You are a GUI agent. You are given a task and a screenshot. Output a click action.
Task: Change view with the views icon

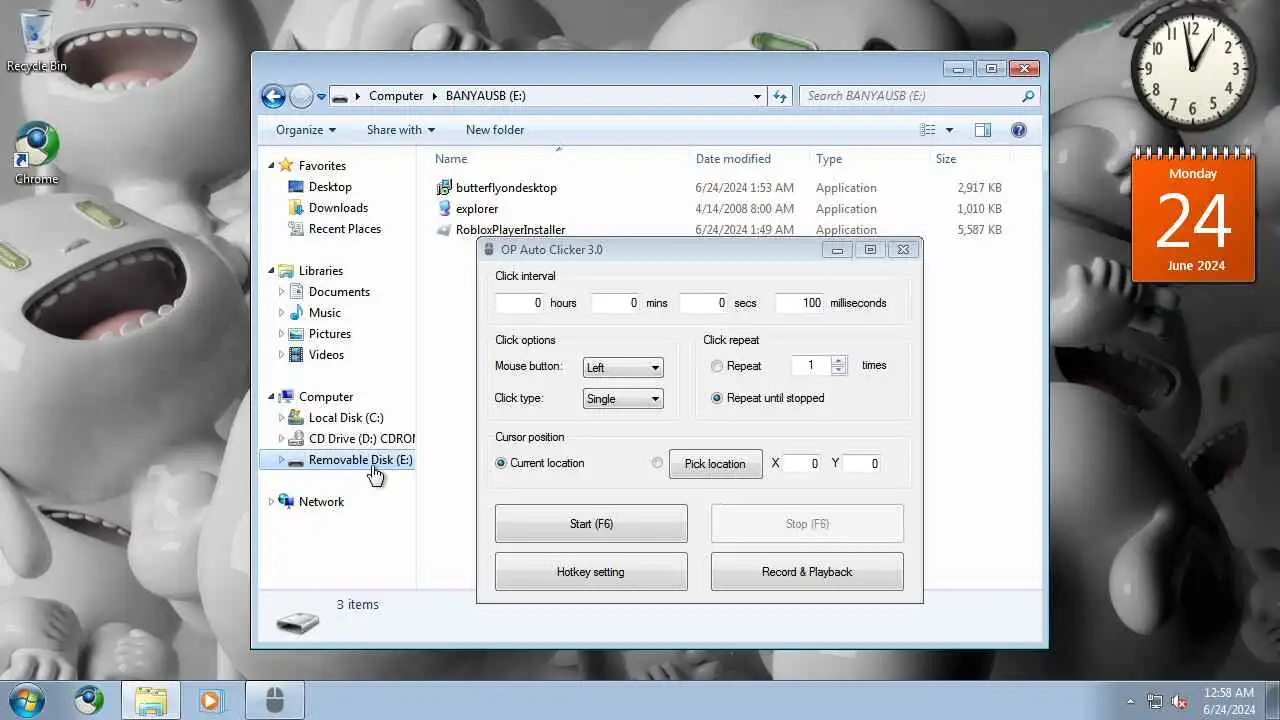928,130
